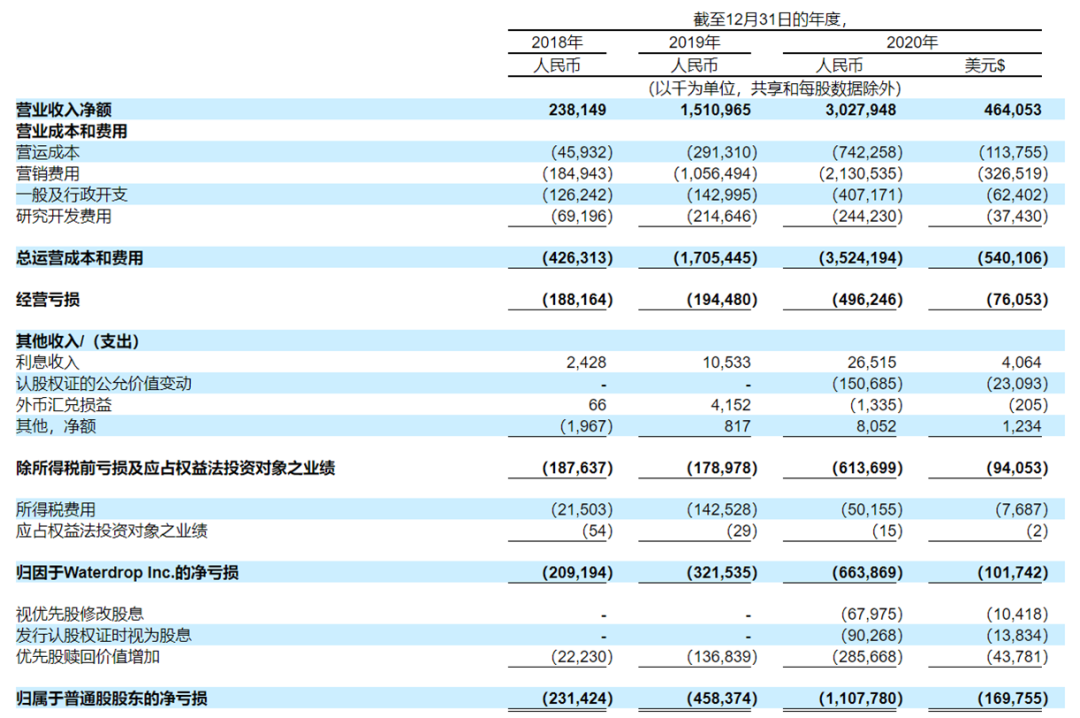Viewport: 1080px width, 718px height.
Task: Select the 外币汇兑损益 row label
Action: (x=63, y=405)
